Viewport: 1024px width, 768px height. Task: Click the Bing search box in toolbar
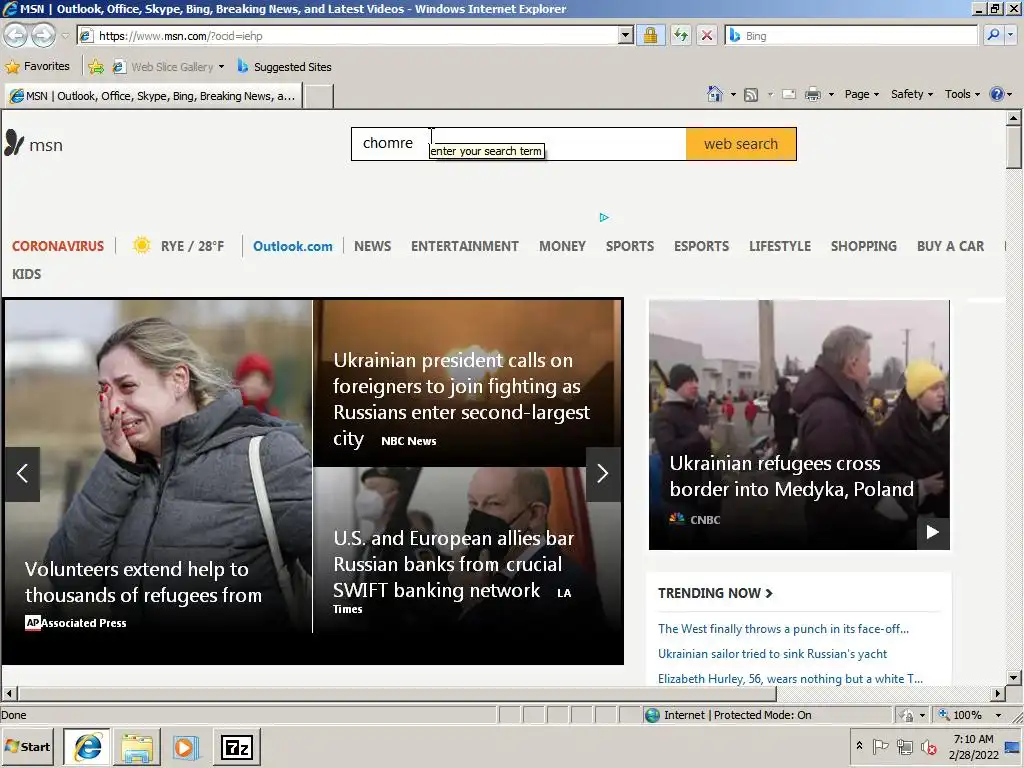point(850,36)
